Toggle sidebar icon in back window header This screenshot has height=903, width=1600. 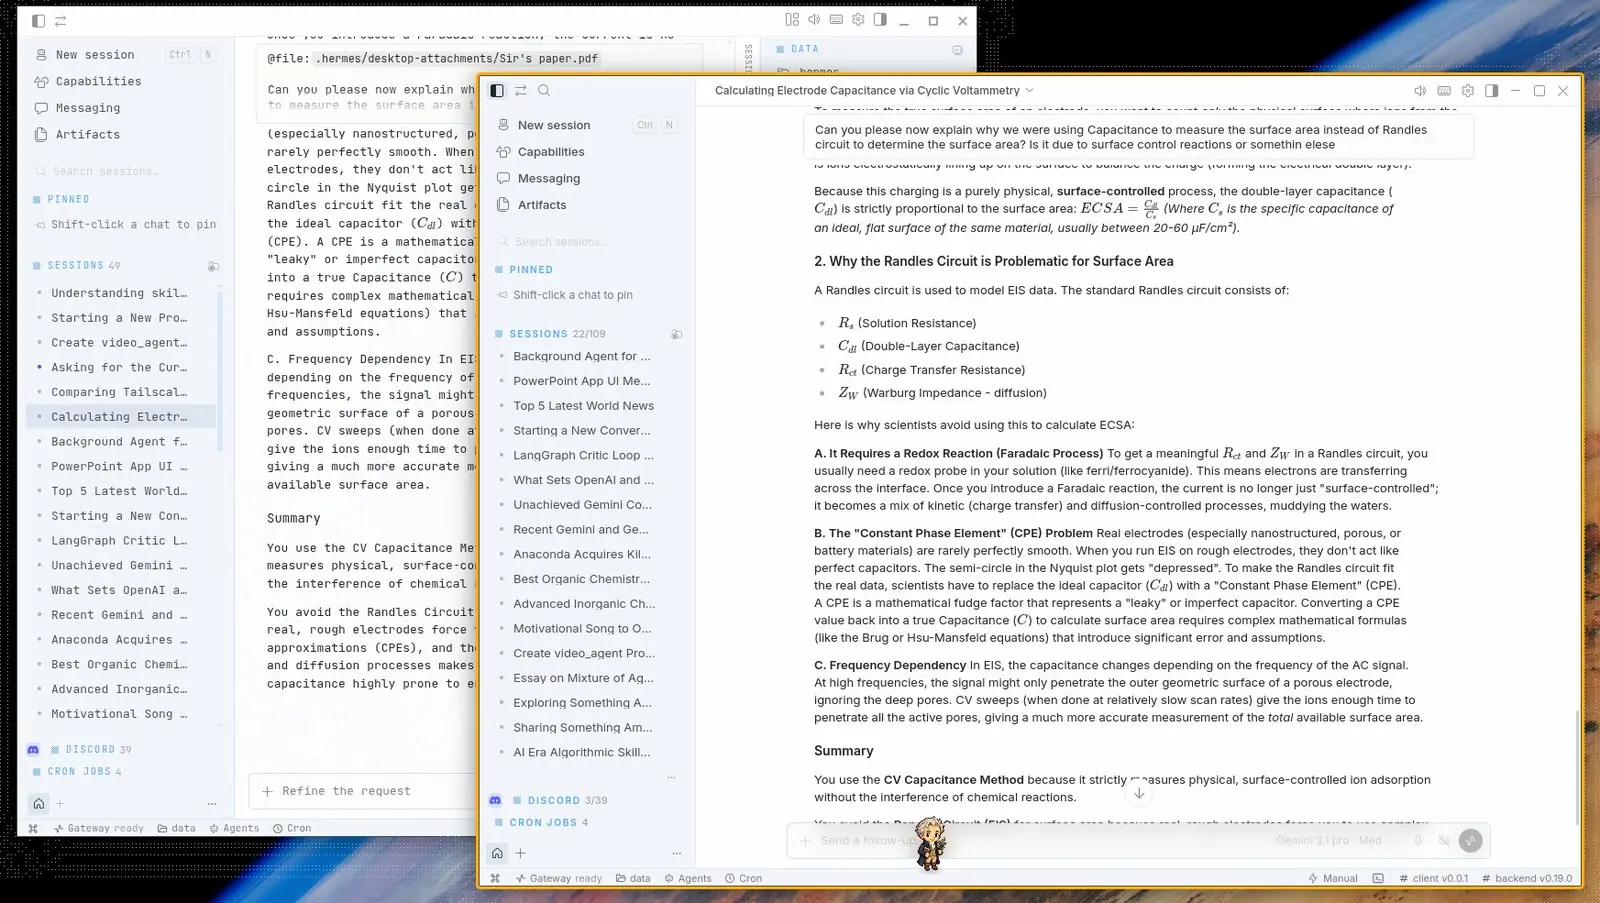click(x=38, y=21)
